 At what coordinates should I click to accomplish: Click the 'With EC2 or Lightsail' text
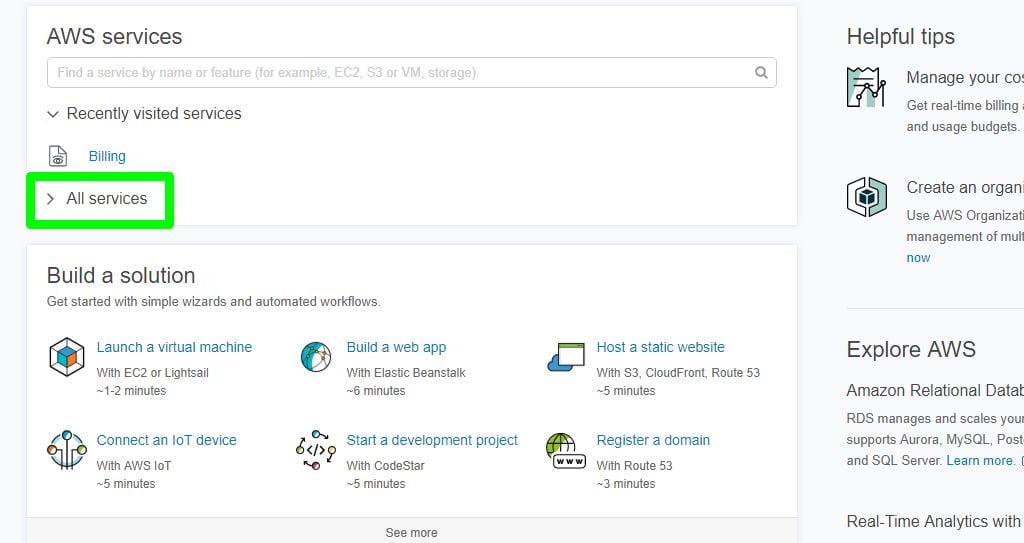(153, 372)
